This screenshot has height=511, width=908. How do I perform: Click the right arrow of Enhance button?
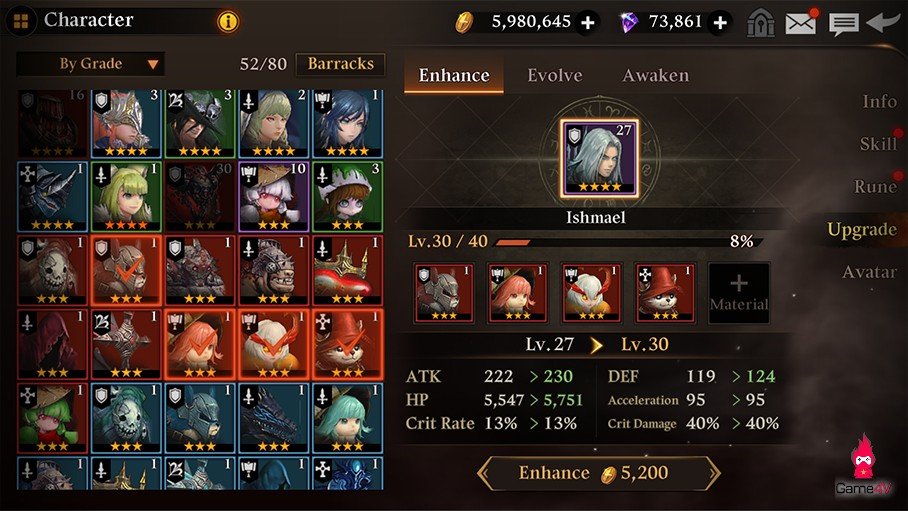[713, 473]
